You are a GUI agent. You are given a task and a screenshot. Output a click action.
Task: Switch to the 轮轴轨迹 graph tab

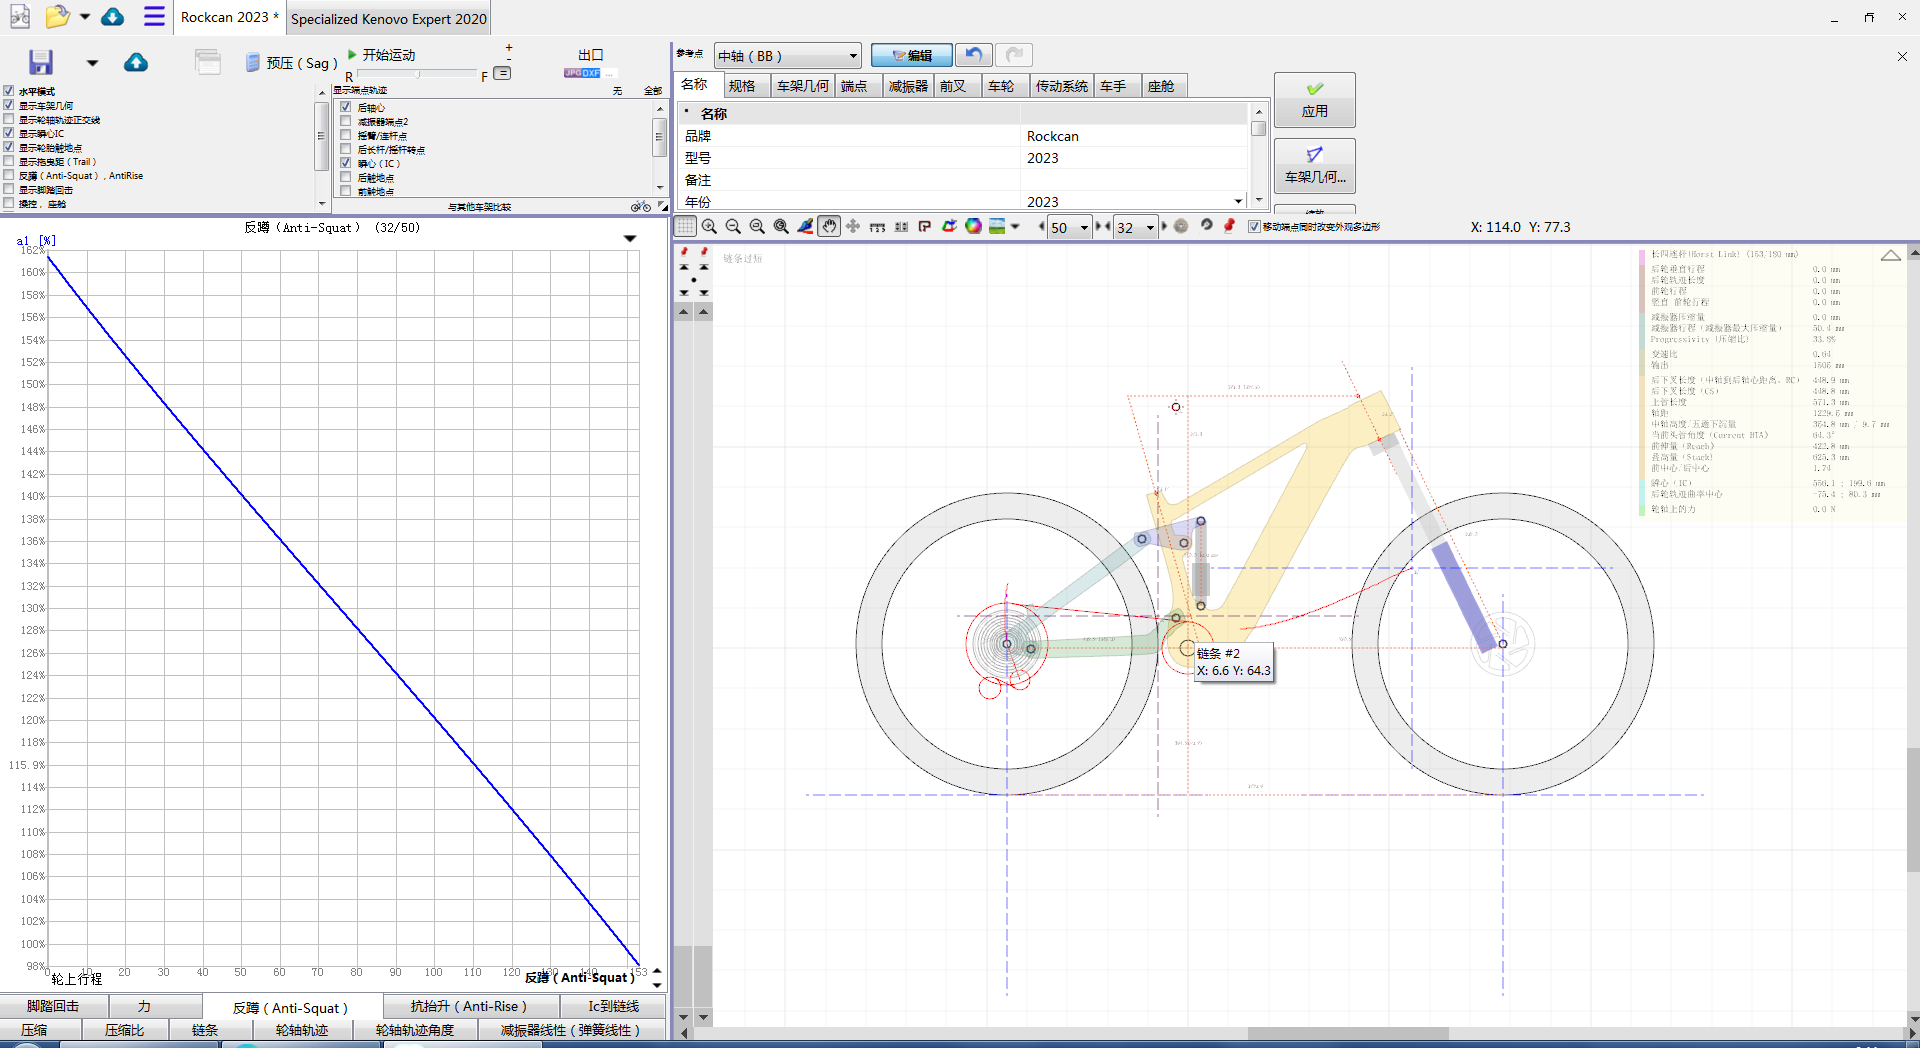(x=302, y=1030)
